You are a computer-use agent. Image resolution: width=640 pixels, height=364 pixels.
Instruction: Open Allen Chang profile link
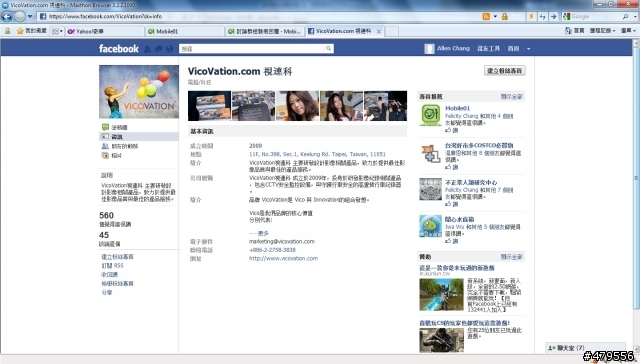coord(453,48)
